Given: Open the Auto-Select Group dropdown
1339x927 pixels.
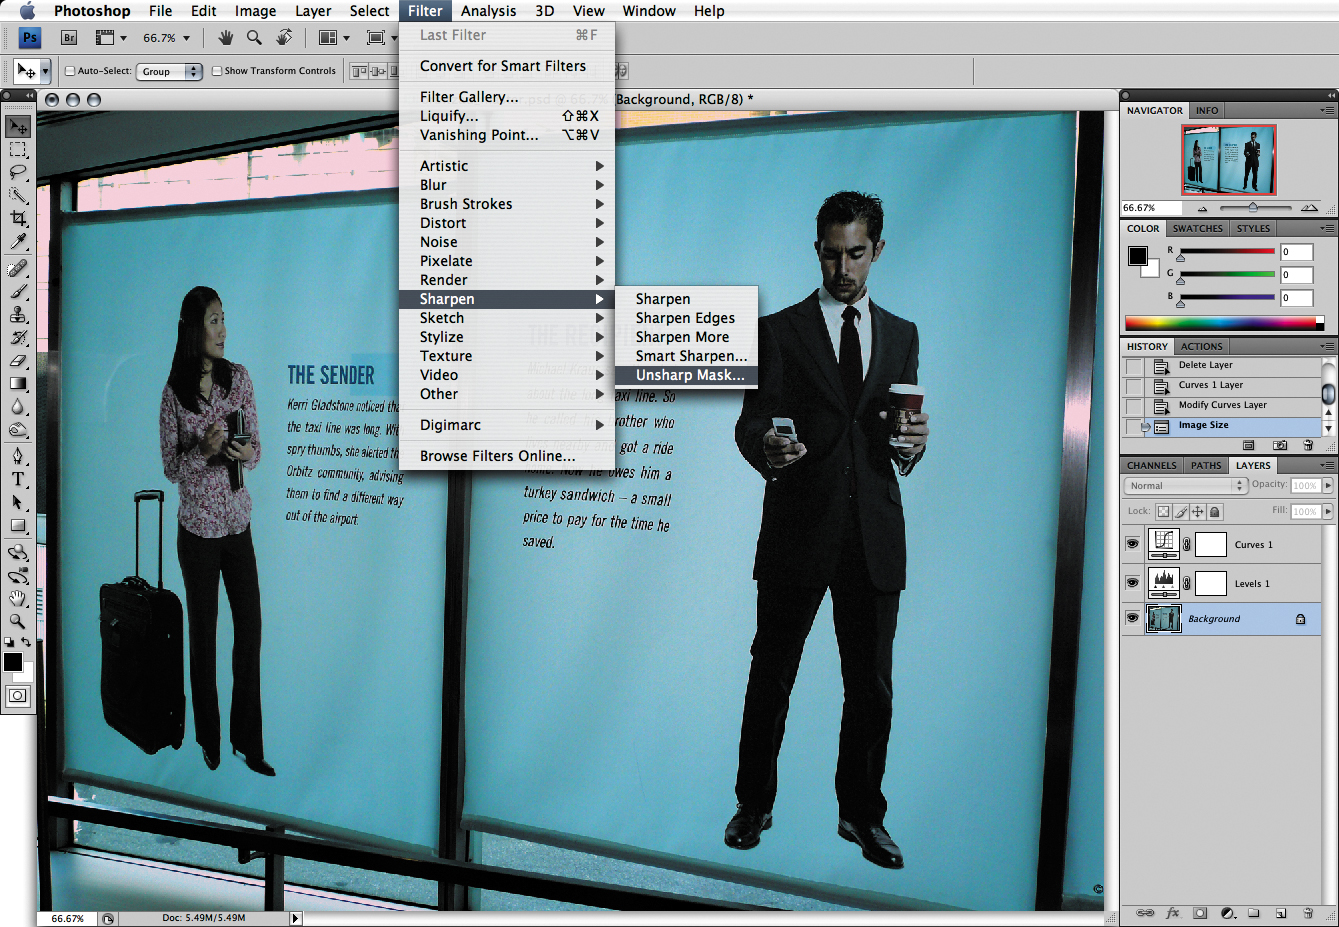Looking at the screenshot, I should click(x=170, y=71).
